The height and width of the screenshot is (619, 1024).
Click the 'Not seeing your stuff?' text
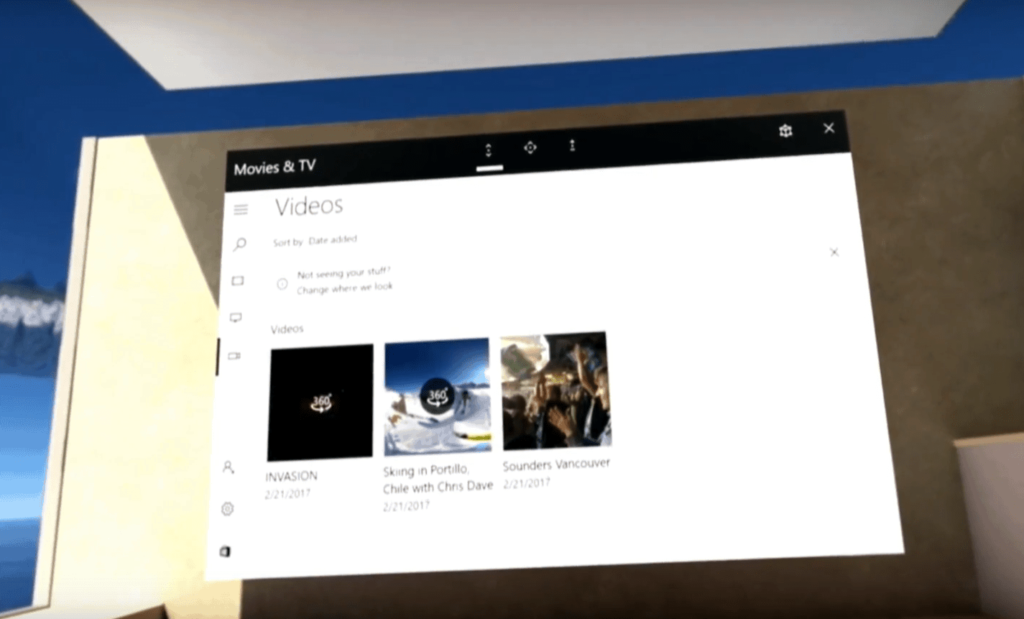(x=344, y=272)
